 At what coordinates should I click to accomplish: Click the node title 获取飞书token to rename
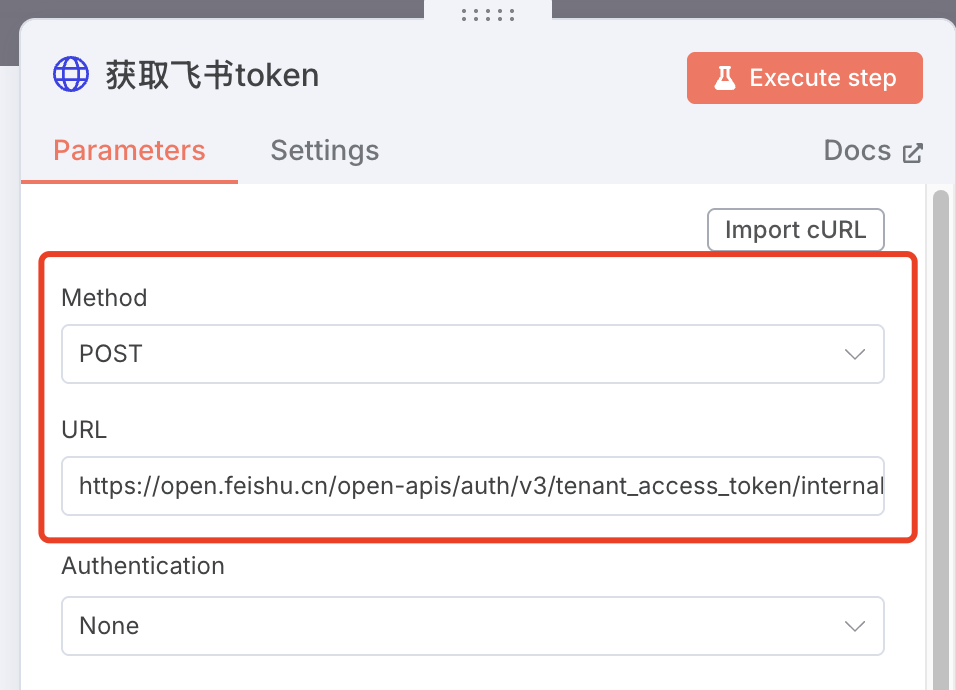212,76
